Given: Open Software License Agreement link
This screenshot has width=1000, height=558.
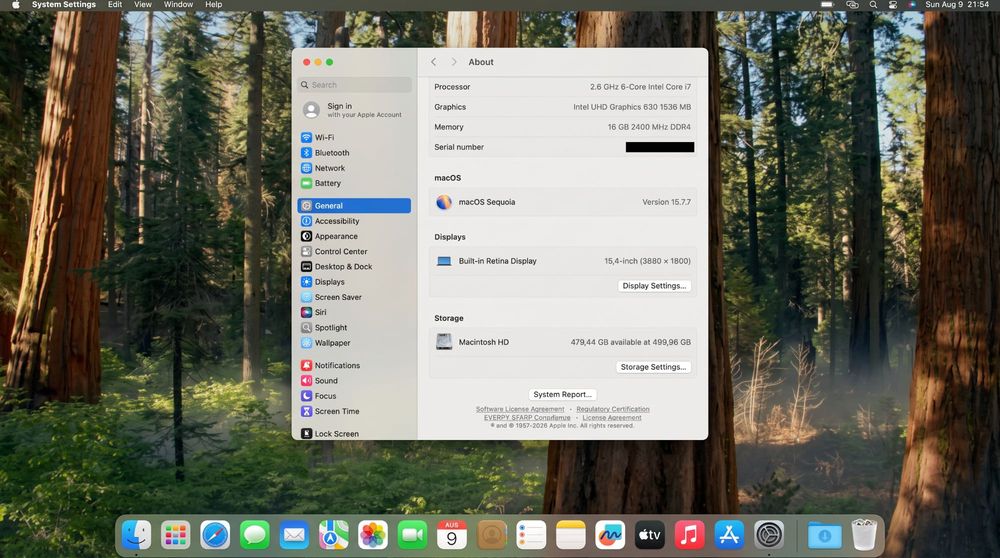Looking at the screenshot, I should pos(520,409).
